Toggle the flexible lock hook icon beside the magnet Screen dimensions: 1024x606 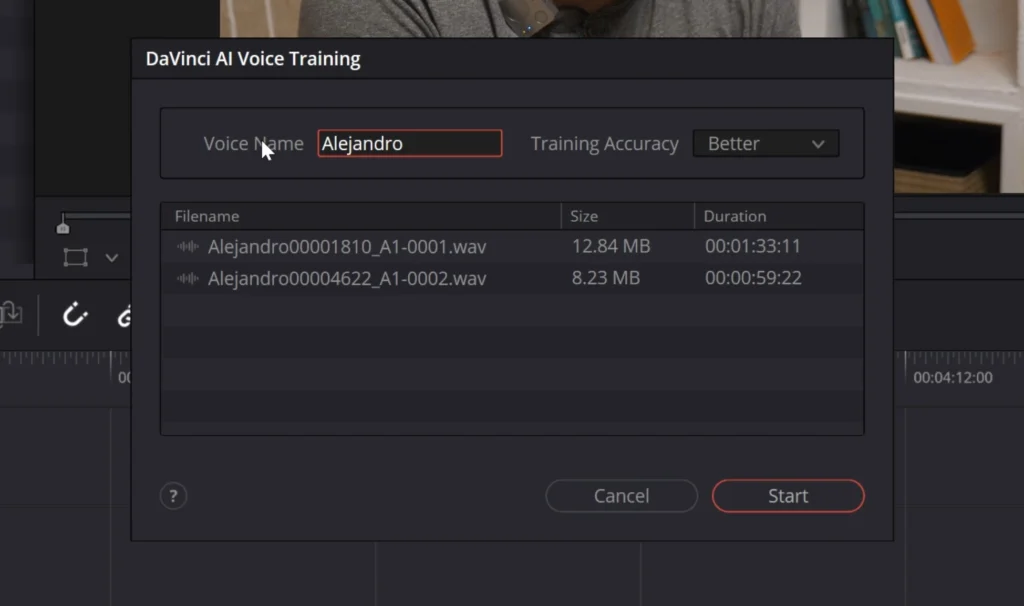126,315
